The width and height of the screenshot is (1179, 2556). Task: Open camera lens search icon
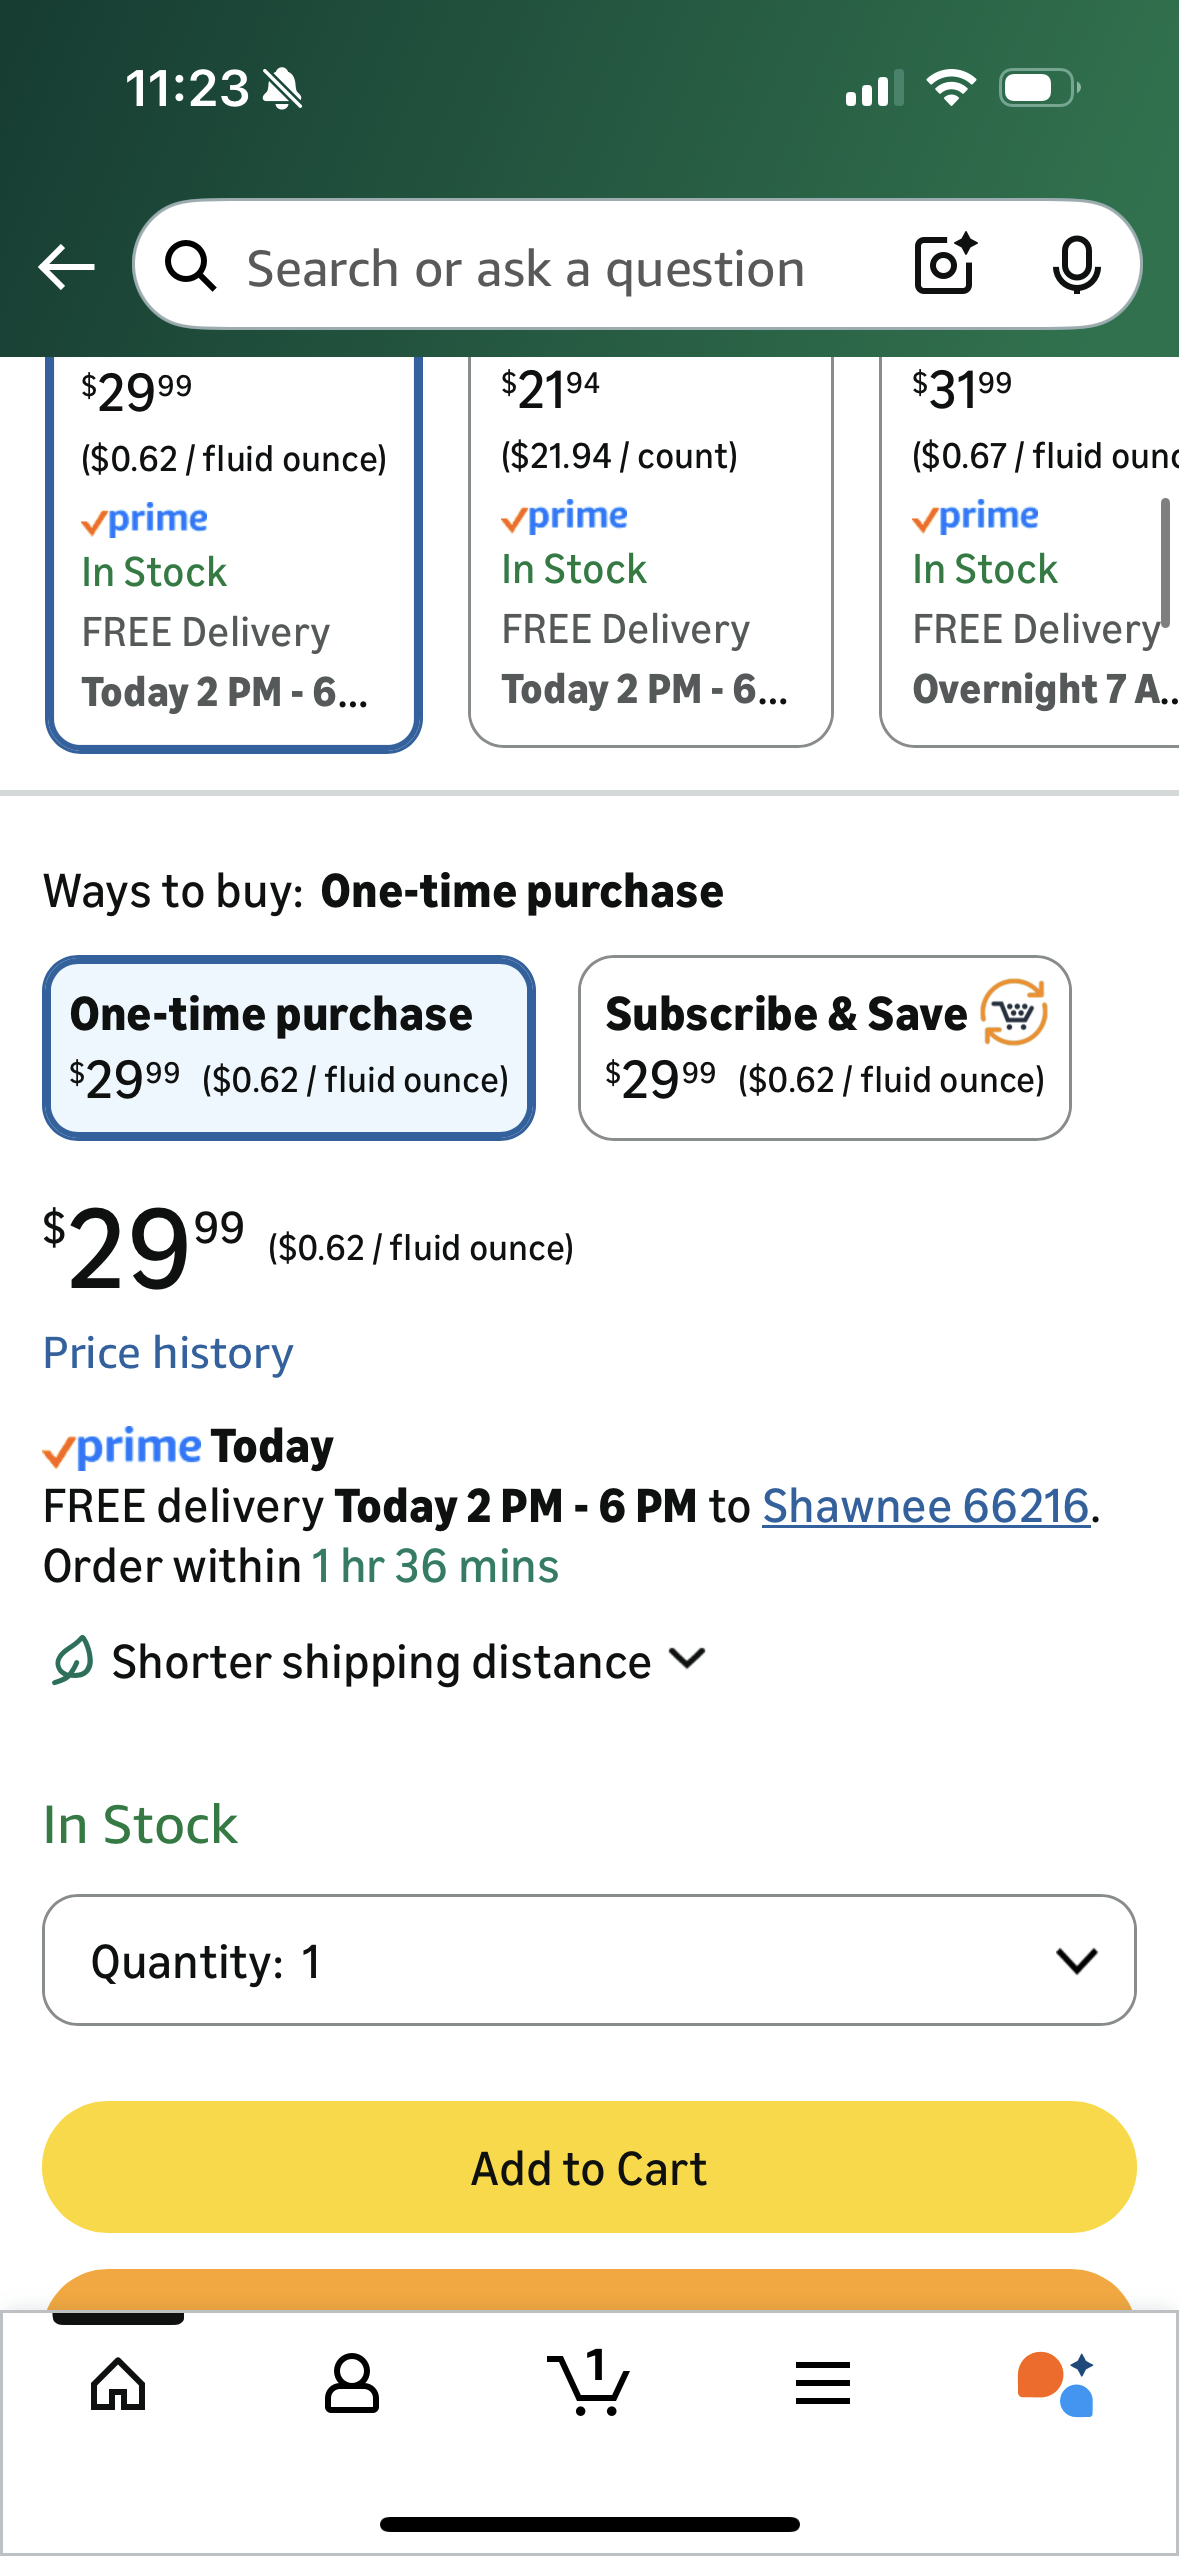[x=945, y=265]
